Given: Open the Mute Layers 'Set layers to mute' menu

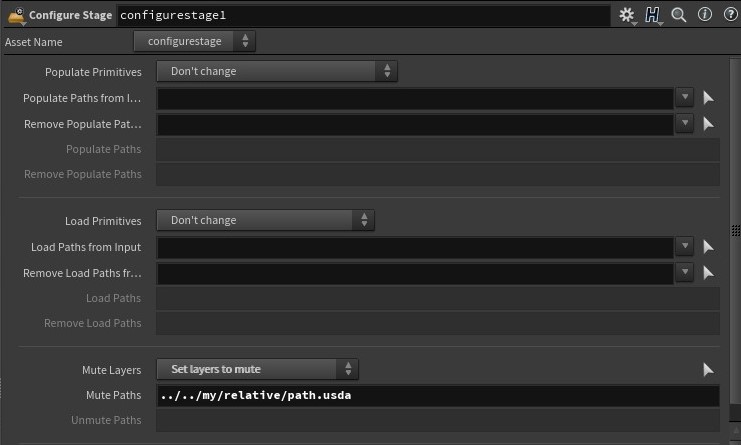Looking at the screenshot, I should (258, 369).
